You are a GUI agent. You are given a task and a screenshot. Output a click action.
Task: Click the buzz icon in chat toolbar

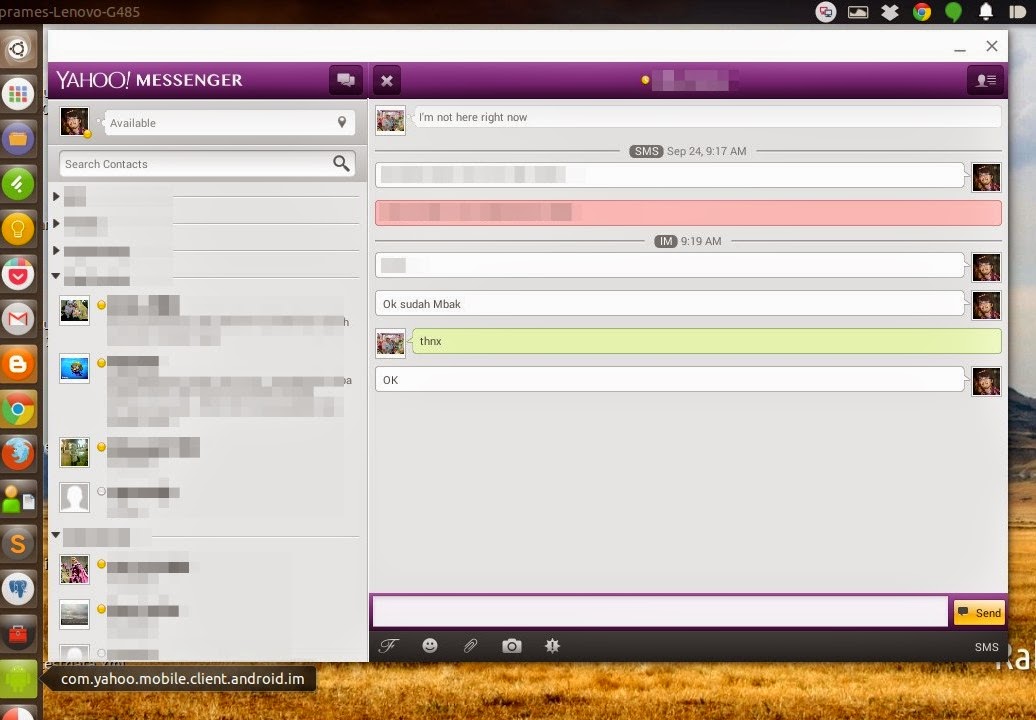[552, 645]
